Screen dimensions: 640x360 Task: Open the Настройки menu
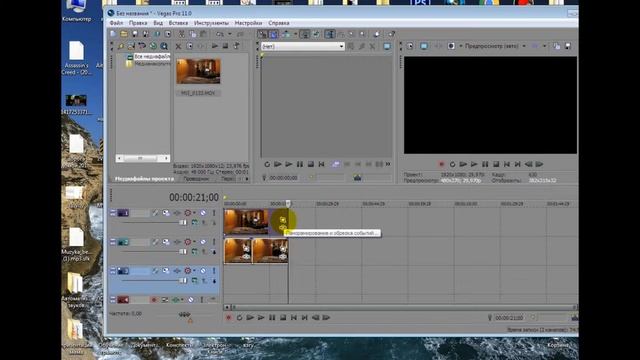(x=248, y=23)
